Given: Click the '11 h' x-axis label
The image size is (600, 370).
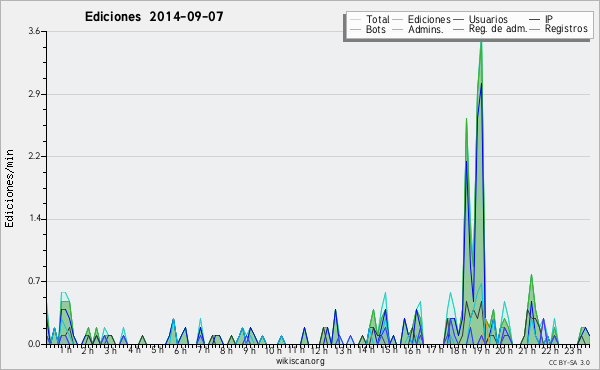Looking at the screenshot, I should click(x=296, y=350).
